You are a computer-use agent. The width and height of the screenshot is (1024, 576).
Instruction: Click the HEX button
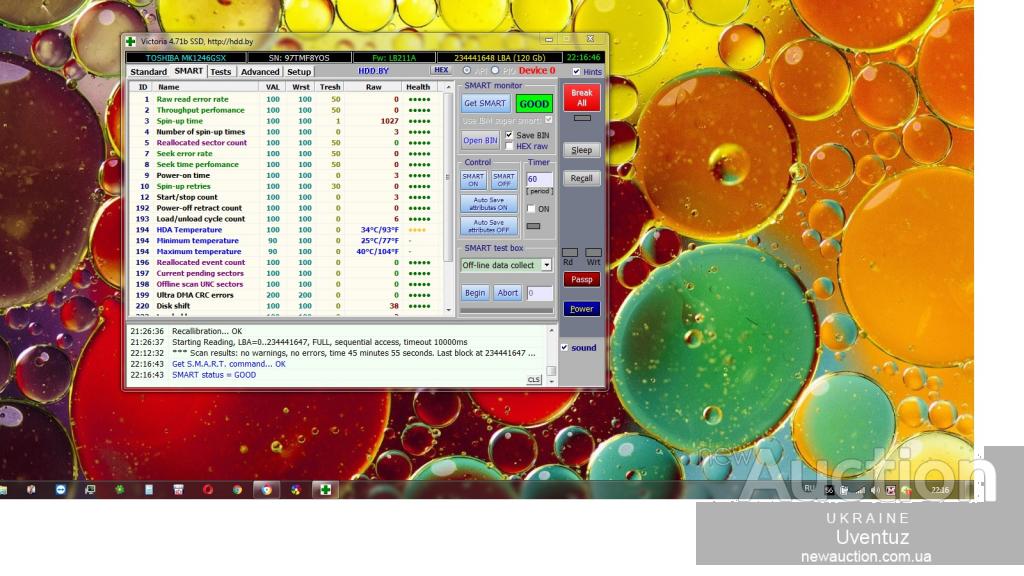tap(441, 70)
